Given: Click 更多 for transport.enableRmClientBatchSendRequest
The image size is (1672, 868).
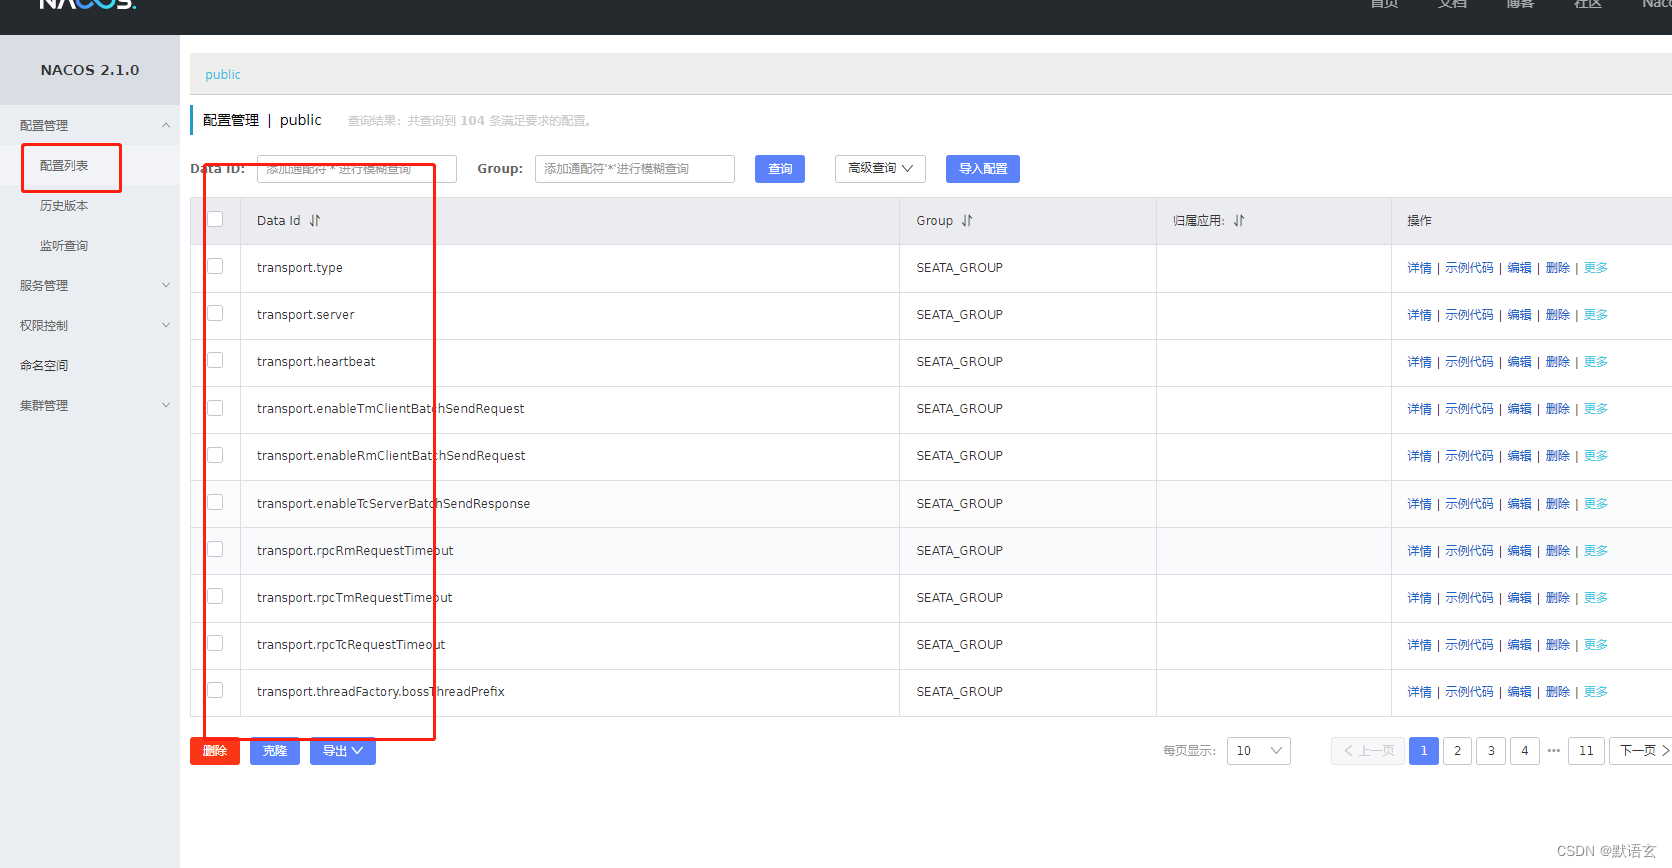Looking at the screenshot, I should (1596, 456).
